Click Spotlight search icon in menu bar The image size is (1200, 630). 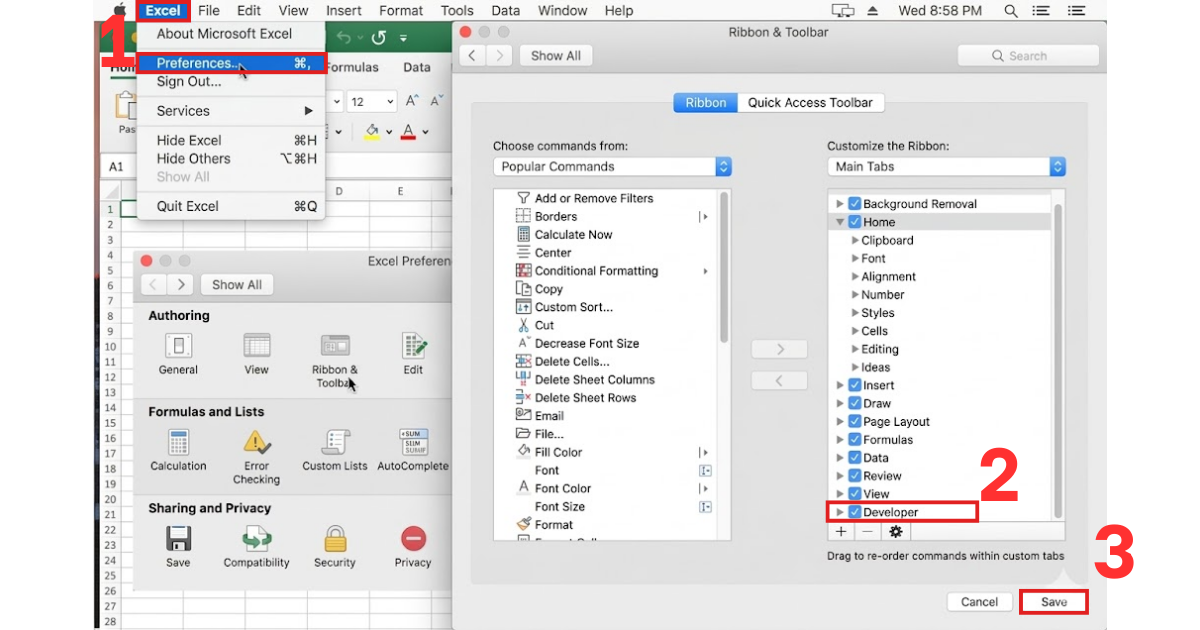pyautogui.click(x=1012, y=11)
